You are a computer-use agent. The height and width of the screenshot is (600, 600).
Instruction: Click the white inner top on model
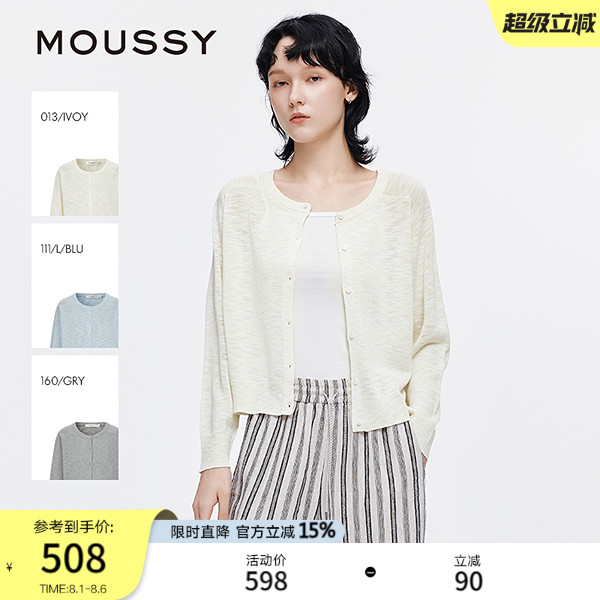point(321,297)
